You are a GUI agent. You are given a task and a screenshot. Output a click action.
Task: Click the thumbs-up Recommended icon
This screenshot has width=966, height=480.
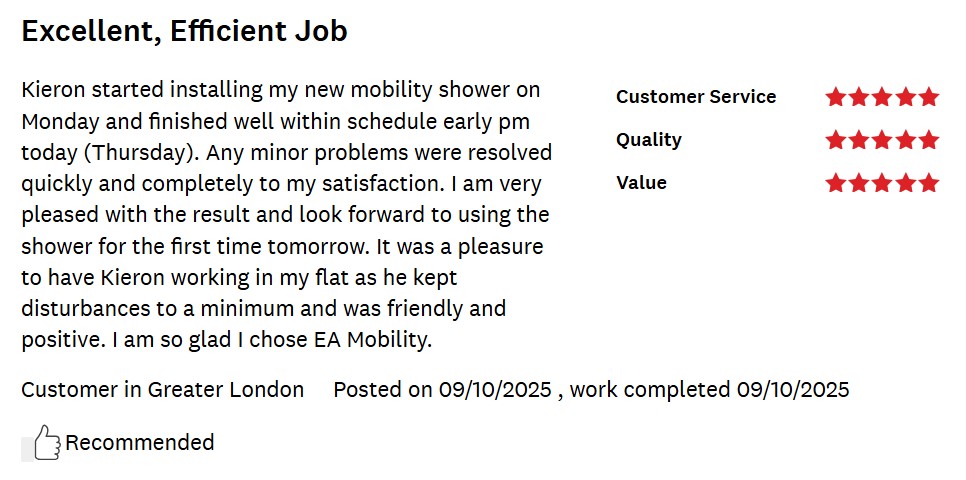point(46,443)
